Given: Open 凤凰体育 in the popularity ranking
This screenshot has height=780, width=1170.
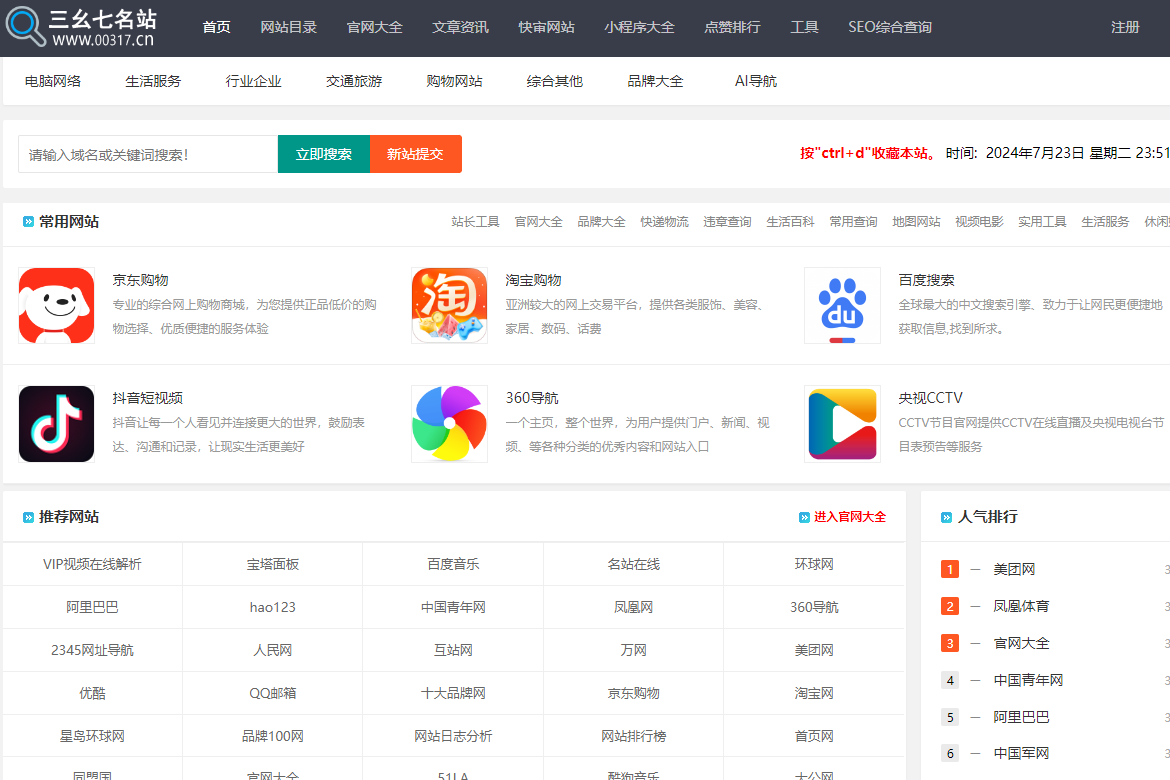Looking at the screenshot, I should 1022,607.
